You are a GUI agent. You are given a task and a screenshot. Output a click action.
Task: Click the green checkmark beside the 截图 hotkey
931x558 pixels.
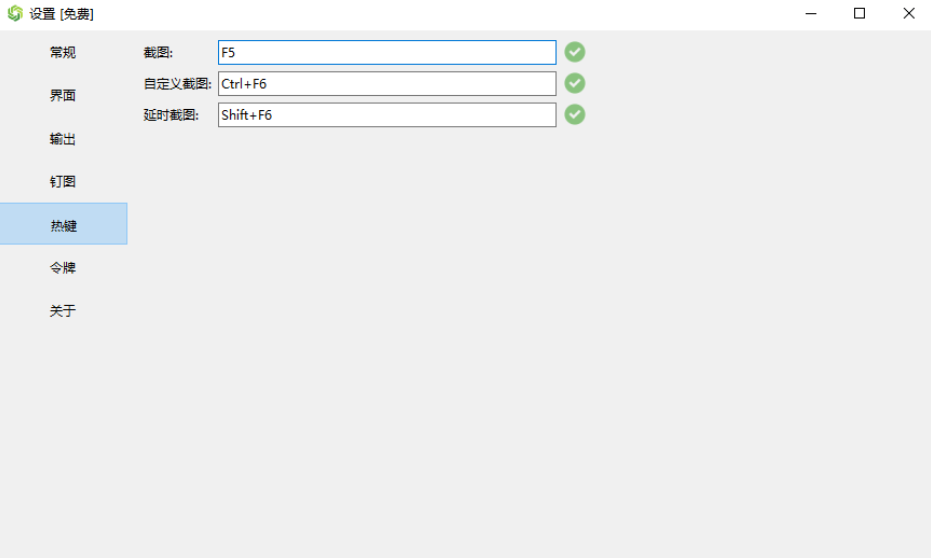coord(574,52)
